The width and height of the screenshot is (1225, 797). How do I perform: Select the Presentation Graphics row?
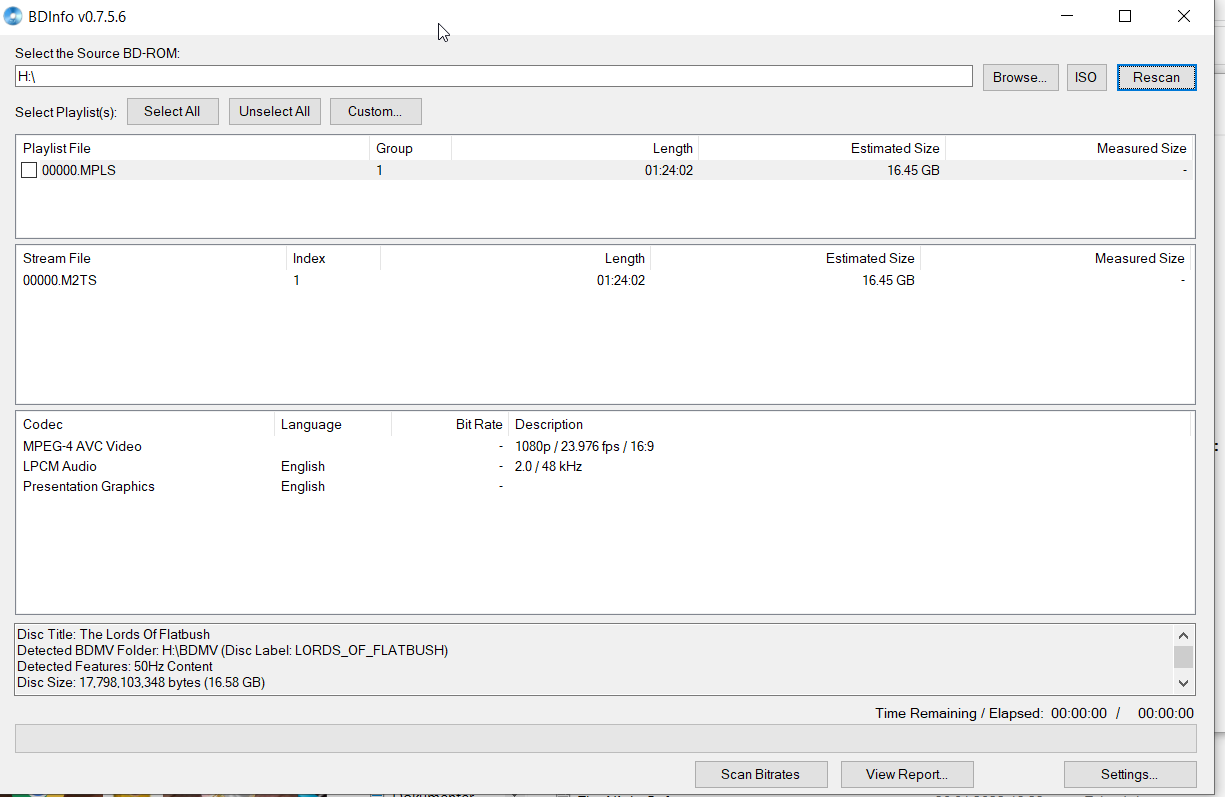click(x=605, y=486)
